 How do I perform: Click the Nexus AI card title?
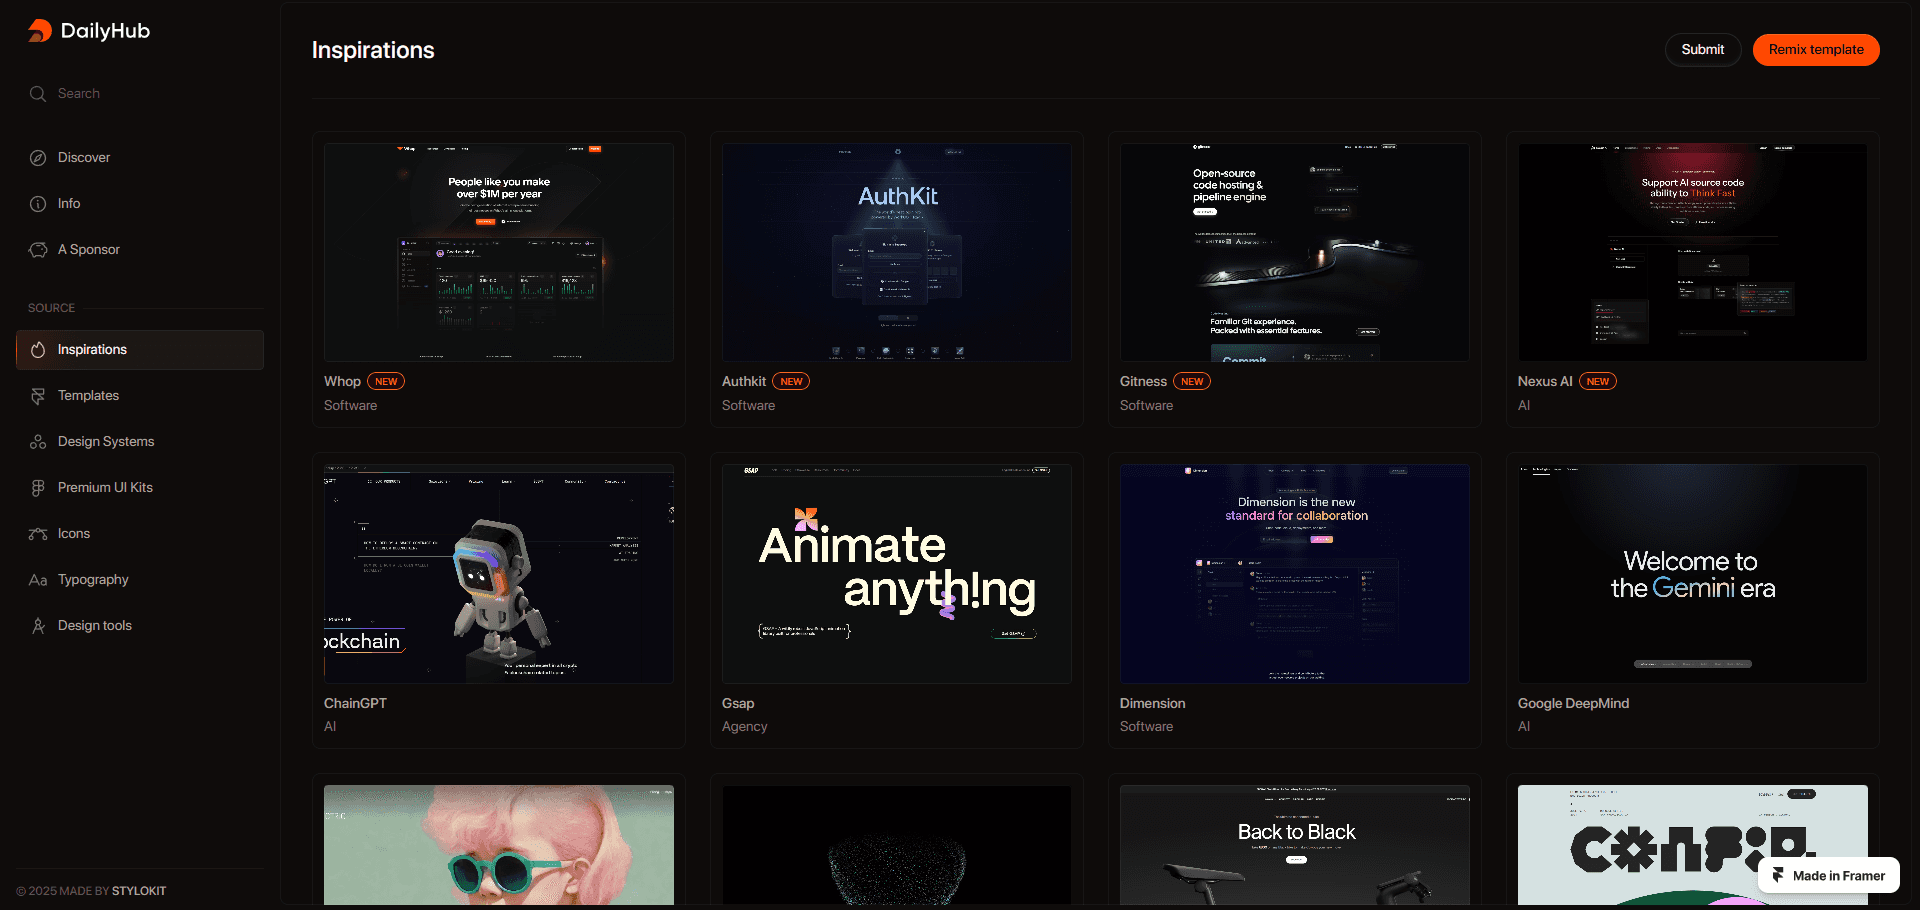[x=1545, y=382]
